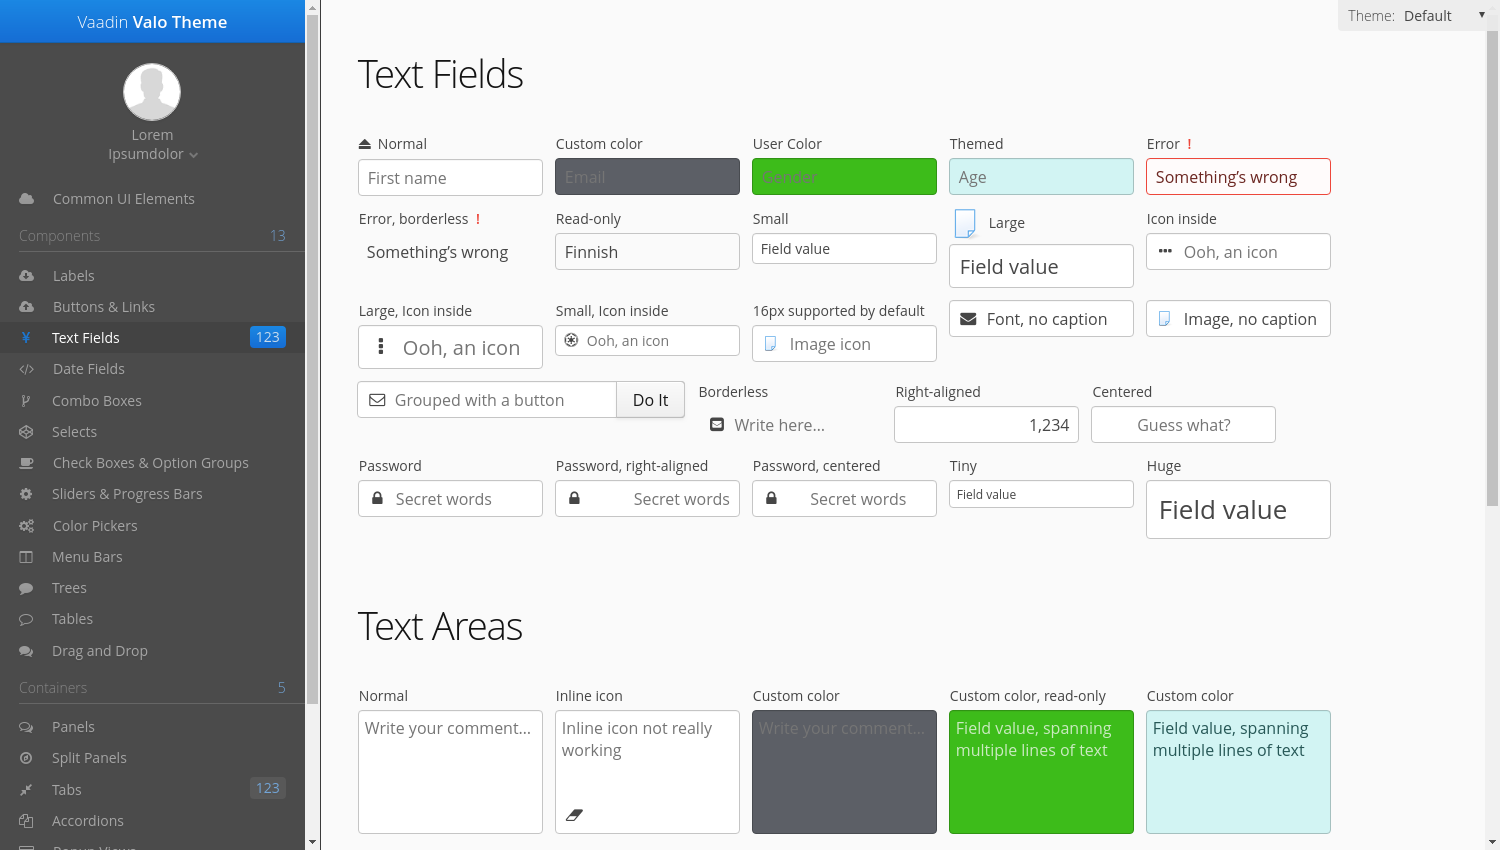Click the Huge Field value input

coord(1238,510)
